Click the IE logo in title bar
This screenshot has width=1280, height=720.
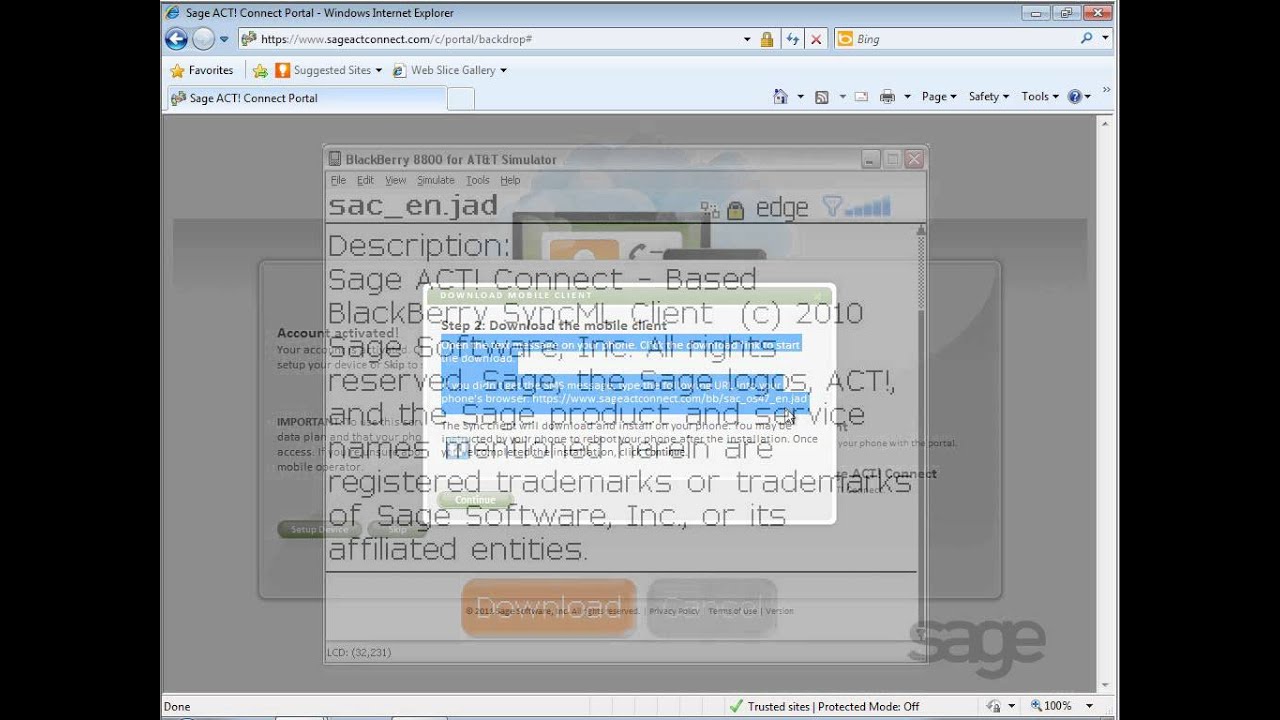pyautogui.click(x=173, y=13)
